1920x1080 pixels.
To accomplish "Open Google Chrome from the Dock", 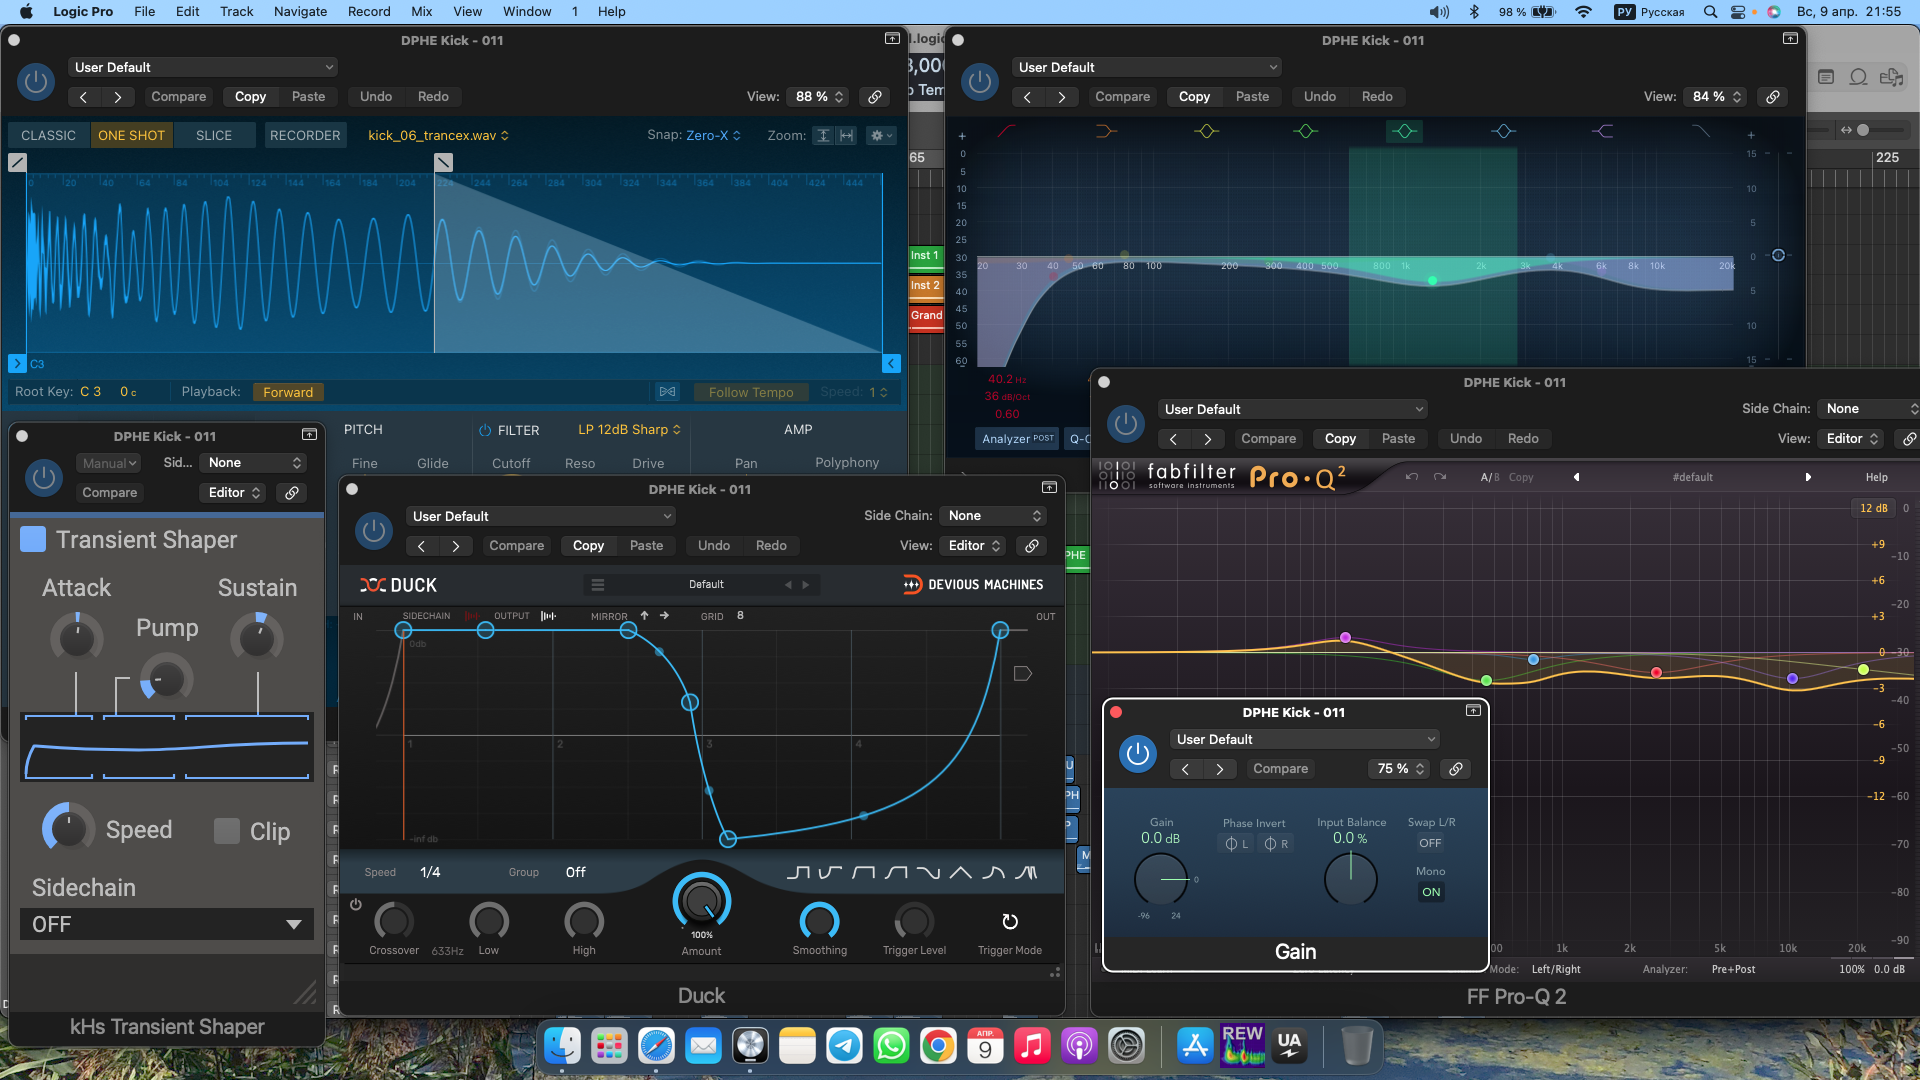I will (938, 1047).
